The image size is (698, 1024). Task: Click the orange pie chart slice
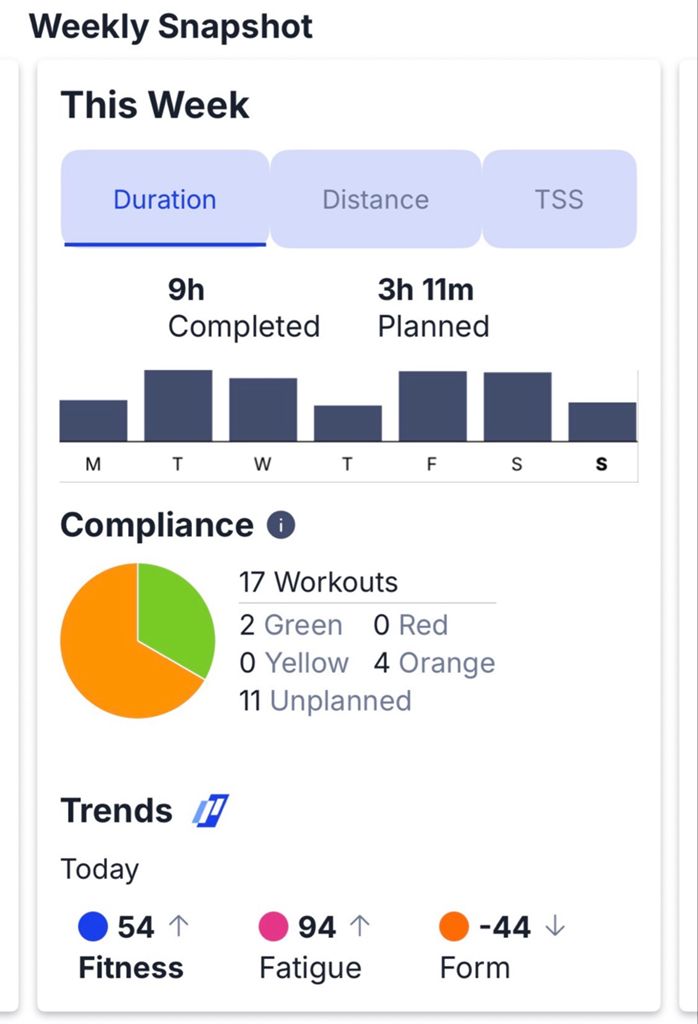110,660
